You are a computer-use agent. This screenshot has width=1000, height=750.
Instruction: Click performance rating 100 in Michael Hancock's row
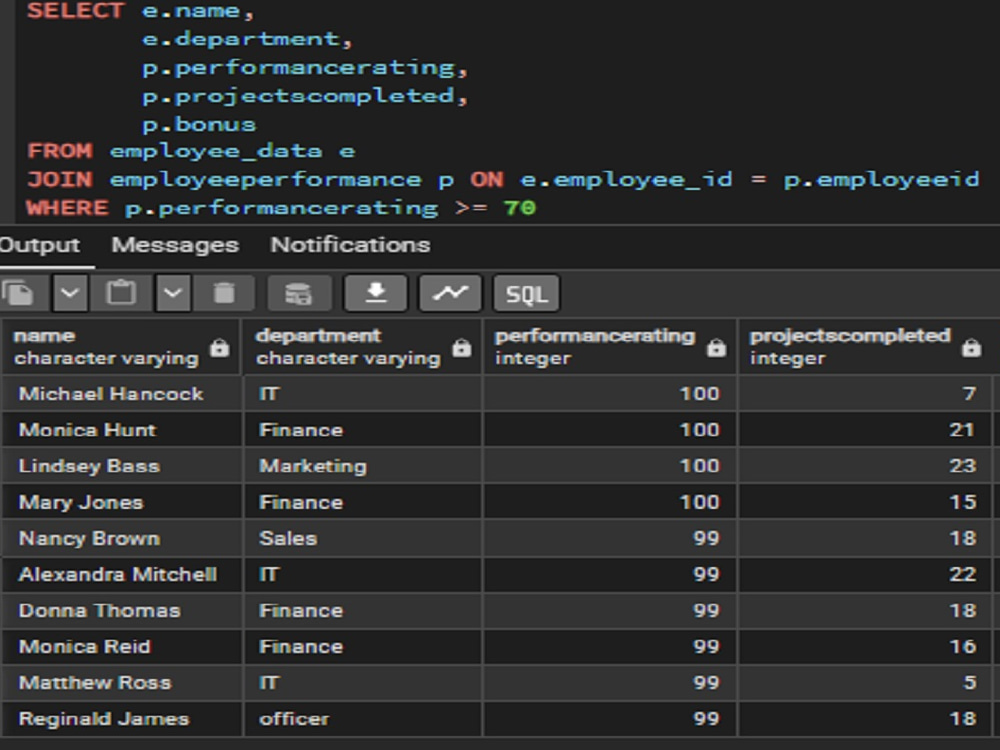610,393
